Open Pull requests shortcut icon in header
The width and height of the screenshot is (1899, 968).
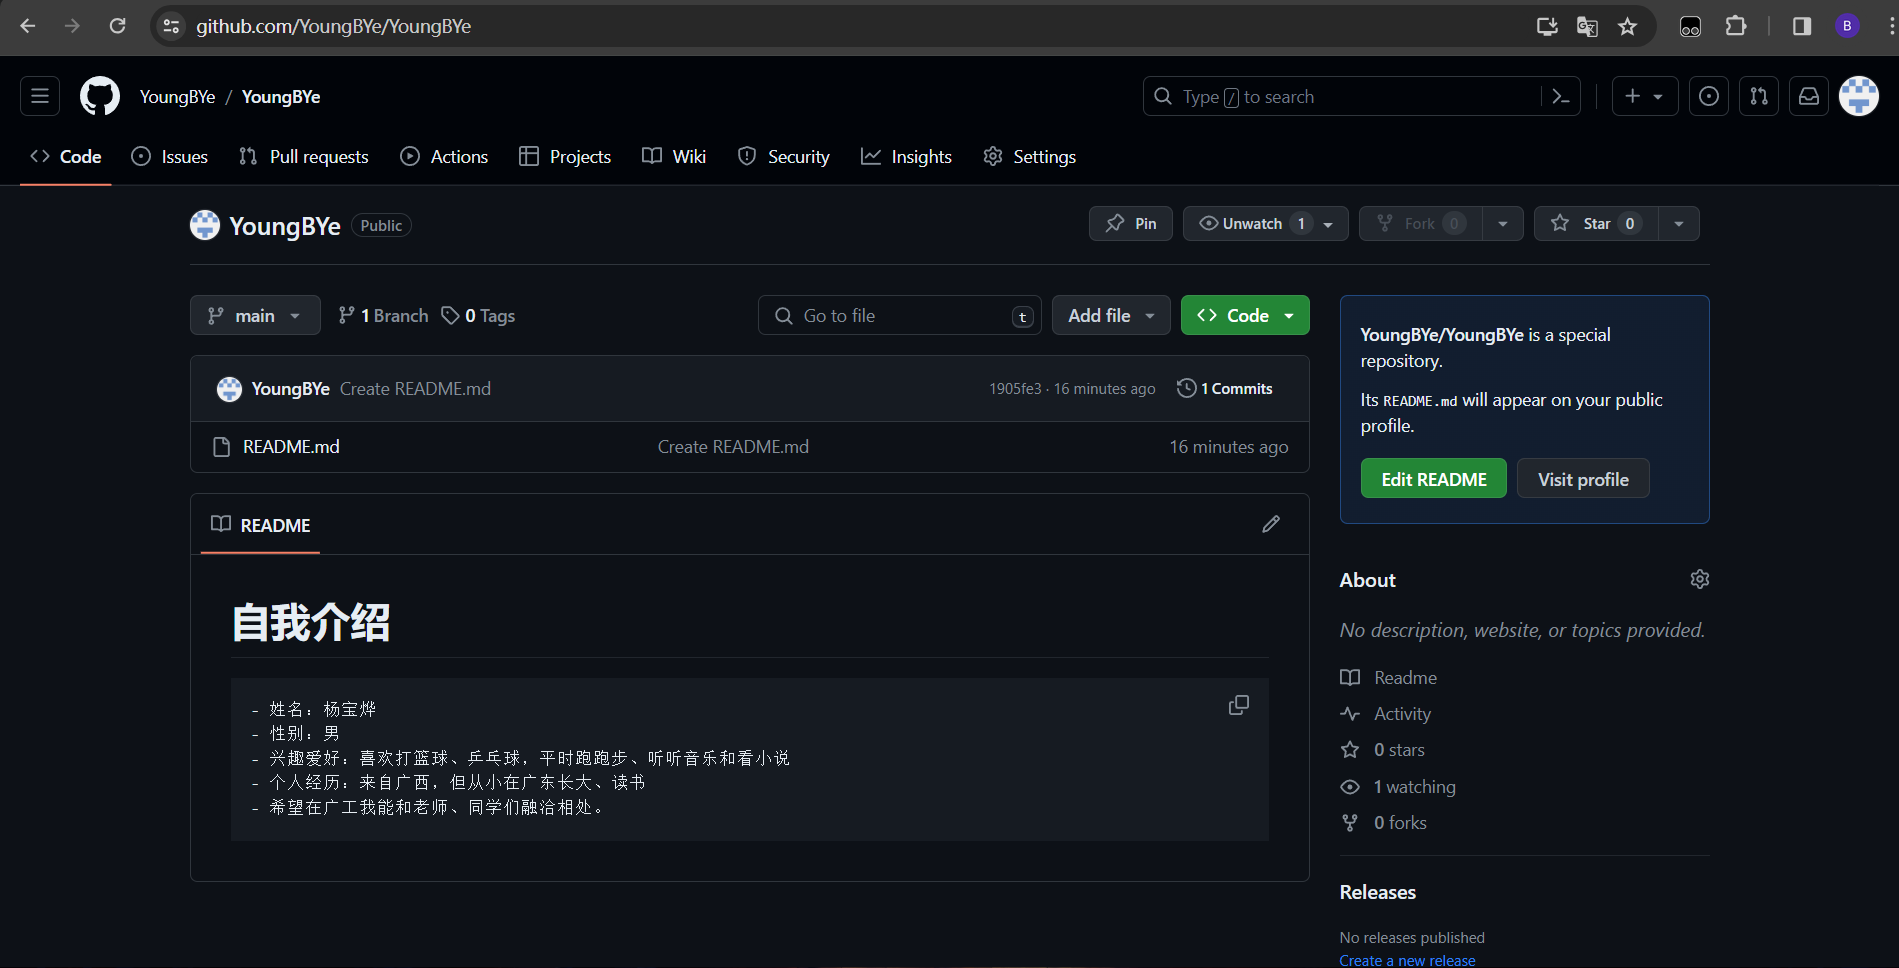(x=1759, y=96)
